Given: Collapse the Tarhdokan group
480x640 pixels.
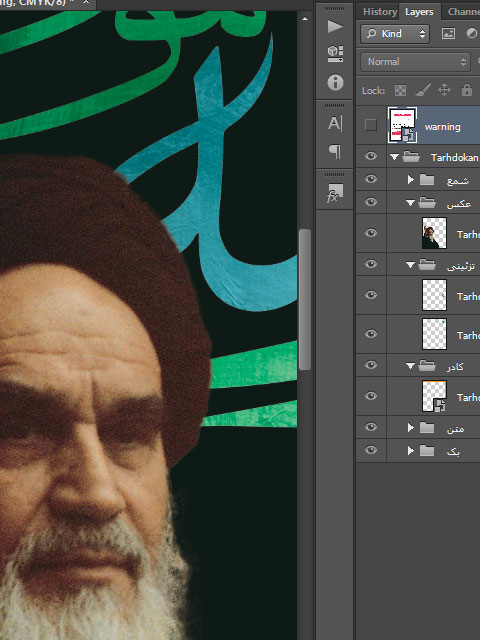Looking at the screenshot, I should (394, 157).
